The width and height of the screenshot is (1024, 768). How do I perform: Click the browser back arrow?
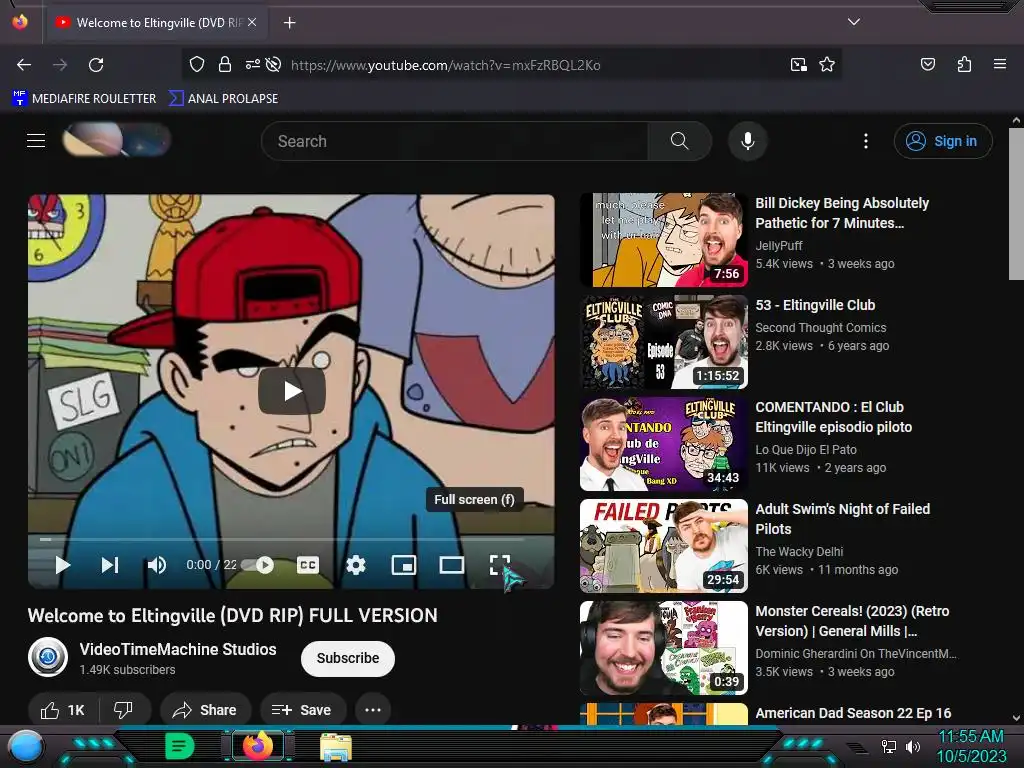(24, 65)
